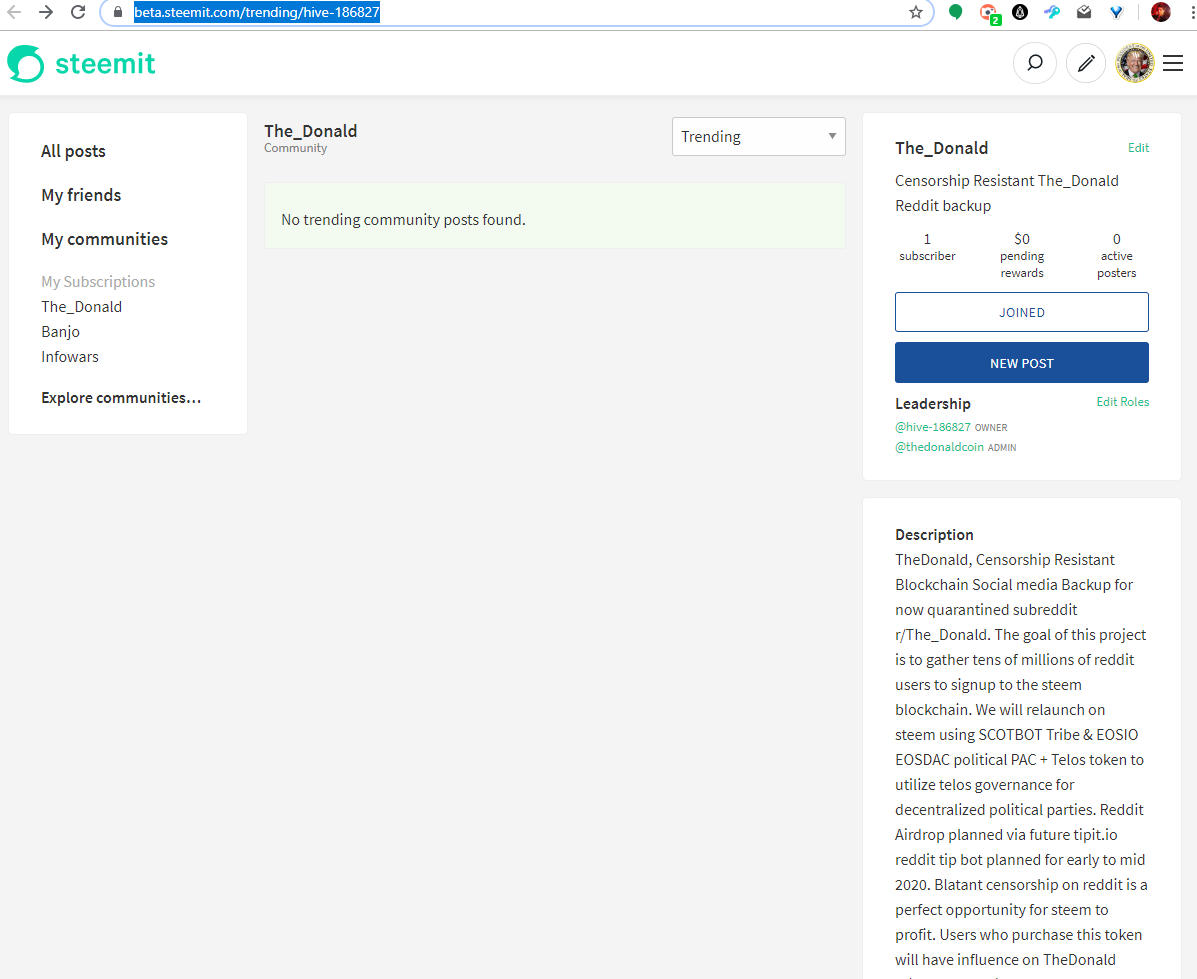Open @hive-186827 owner profile
Screen dimensions: 1197x979
933,427
